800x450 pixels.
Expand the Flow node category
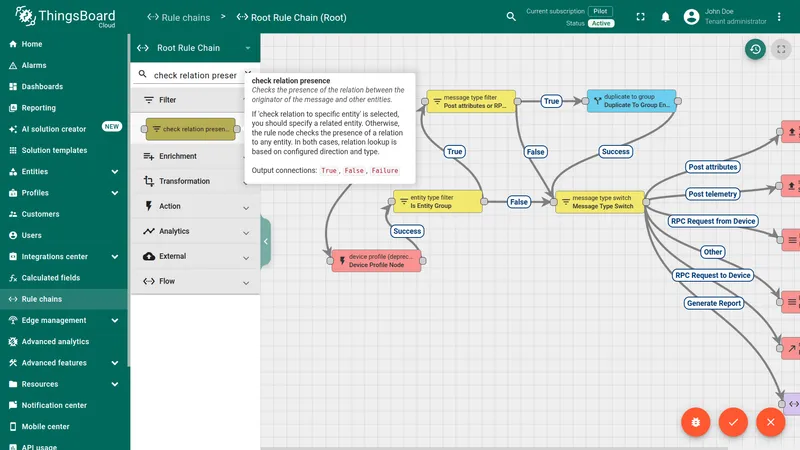(x=195, y=281)
